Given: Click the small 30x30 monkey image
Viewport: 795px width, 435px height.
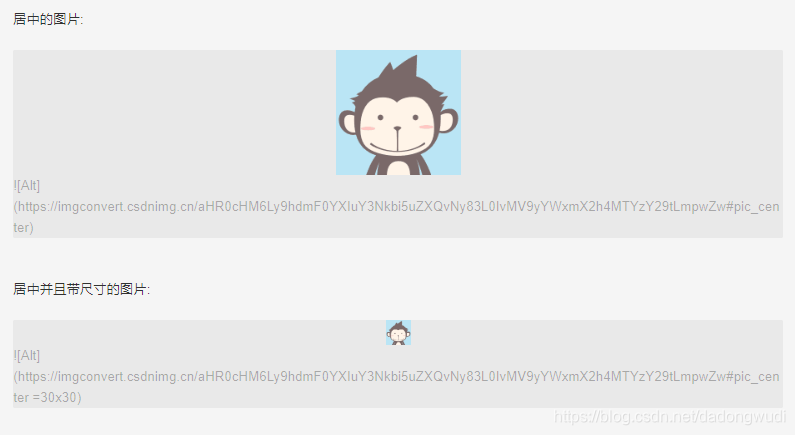Looking at the screenshot, I should (x=399, y=333).
